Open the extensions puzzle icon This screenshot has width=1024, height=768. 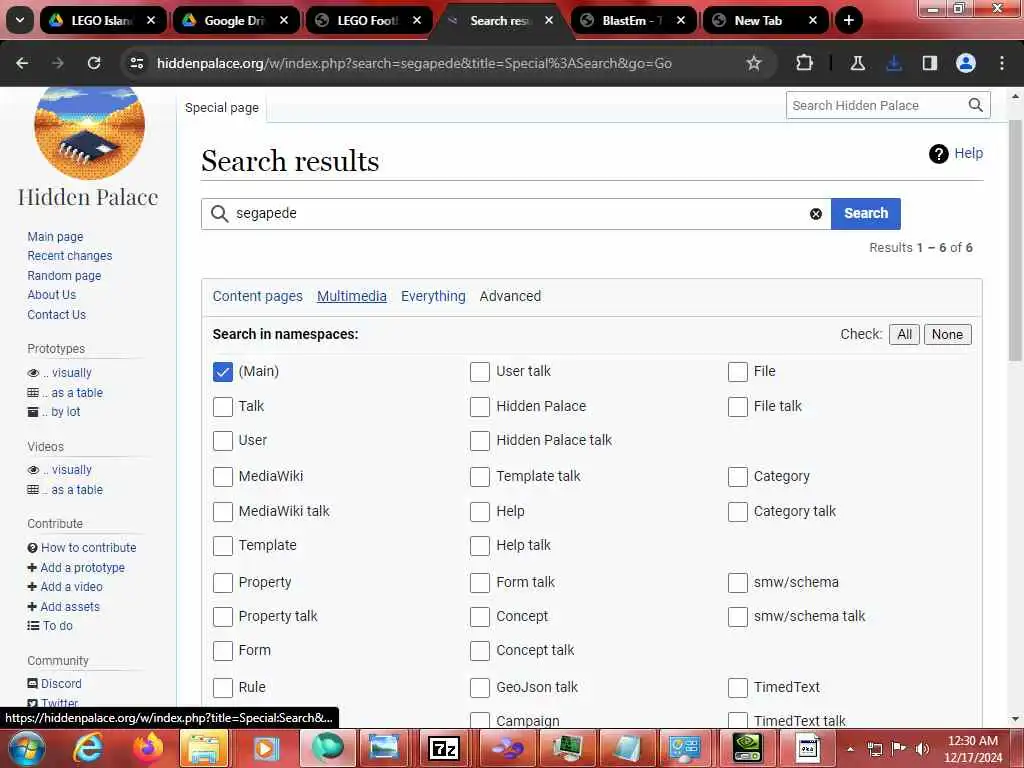click(x=805, y=63)
